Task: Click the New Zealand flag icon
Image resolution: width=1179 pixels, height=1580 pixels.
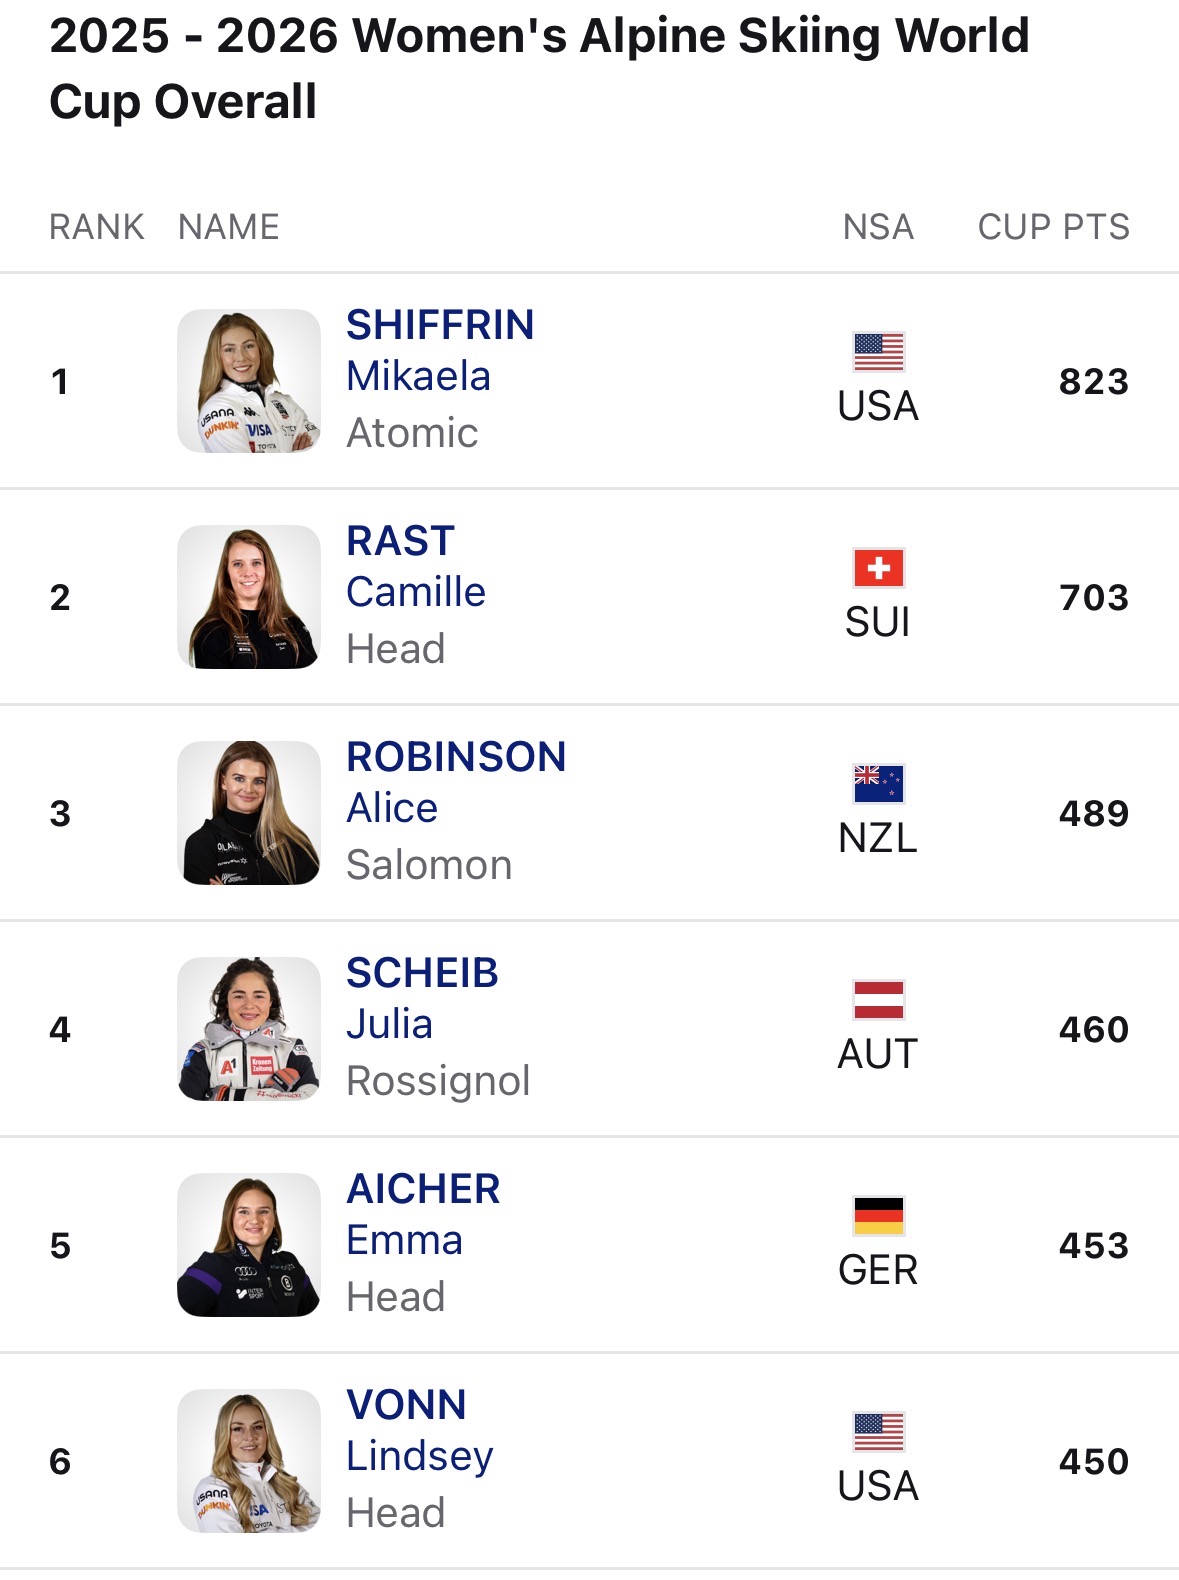Action: pyautogui.click(x=878, y=784)
